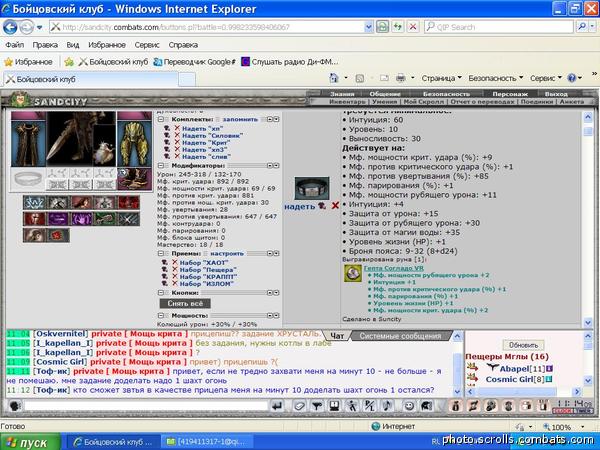600x450 pixels.
Task: Select the purple hand skill icon
Action: point(82,219)
